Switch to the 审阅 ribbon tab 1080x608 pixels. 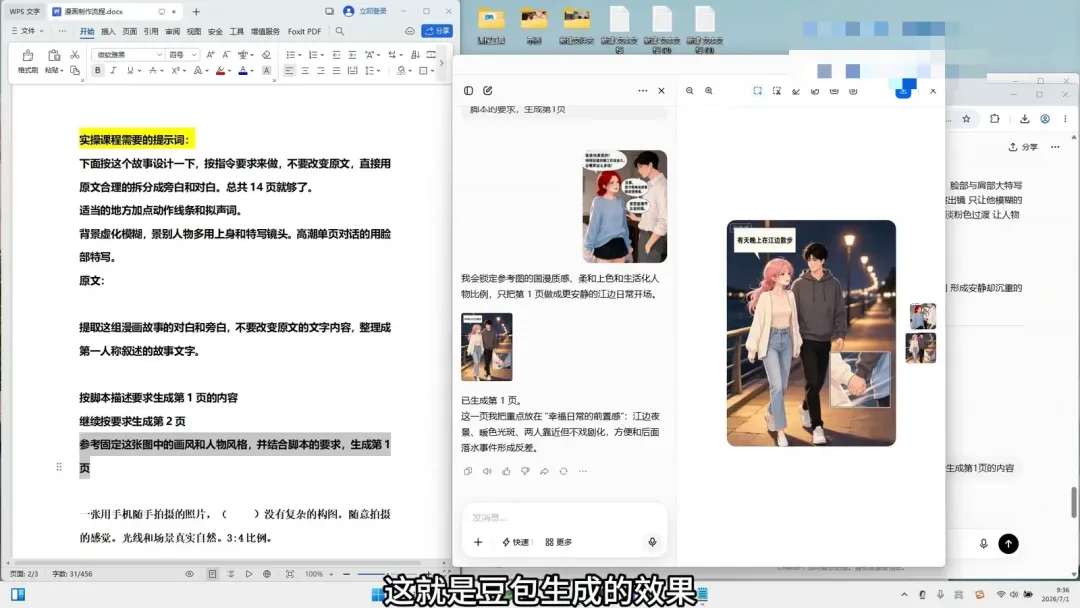coord(172,31)
